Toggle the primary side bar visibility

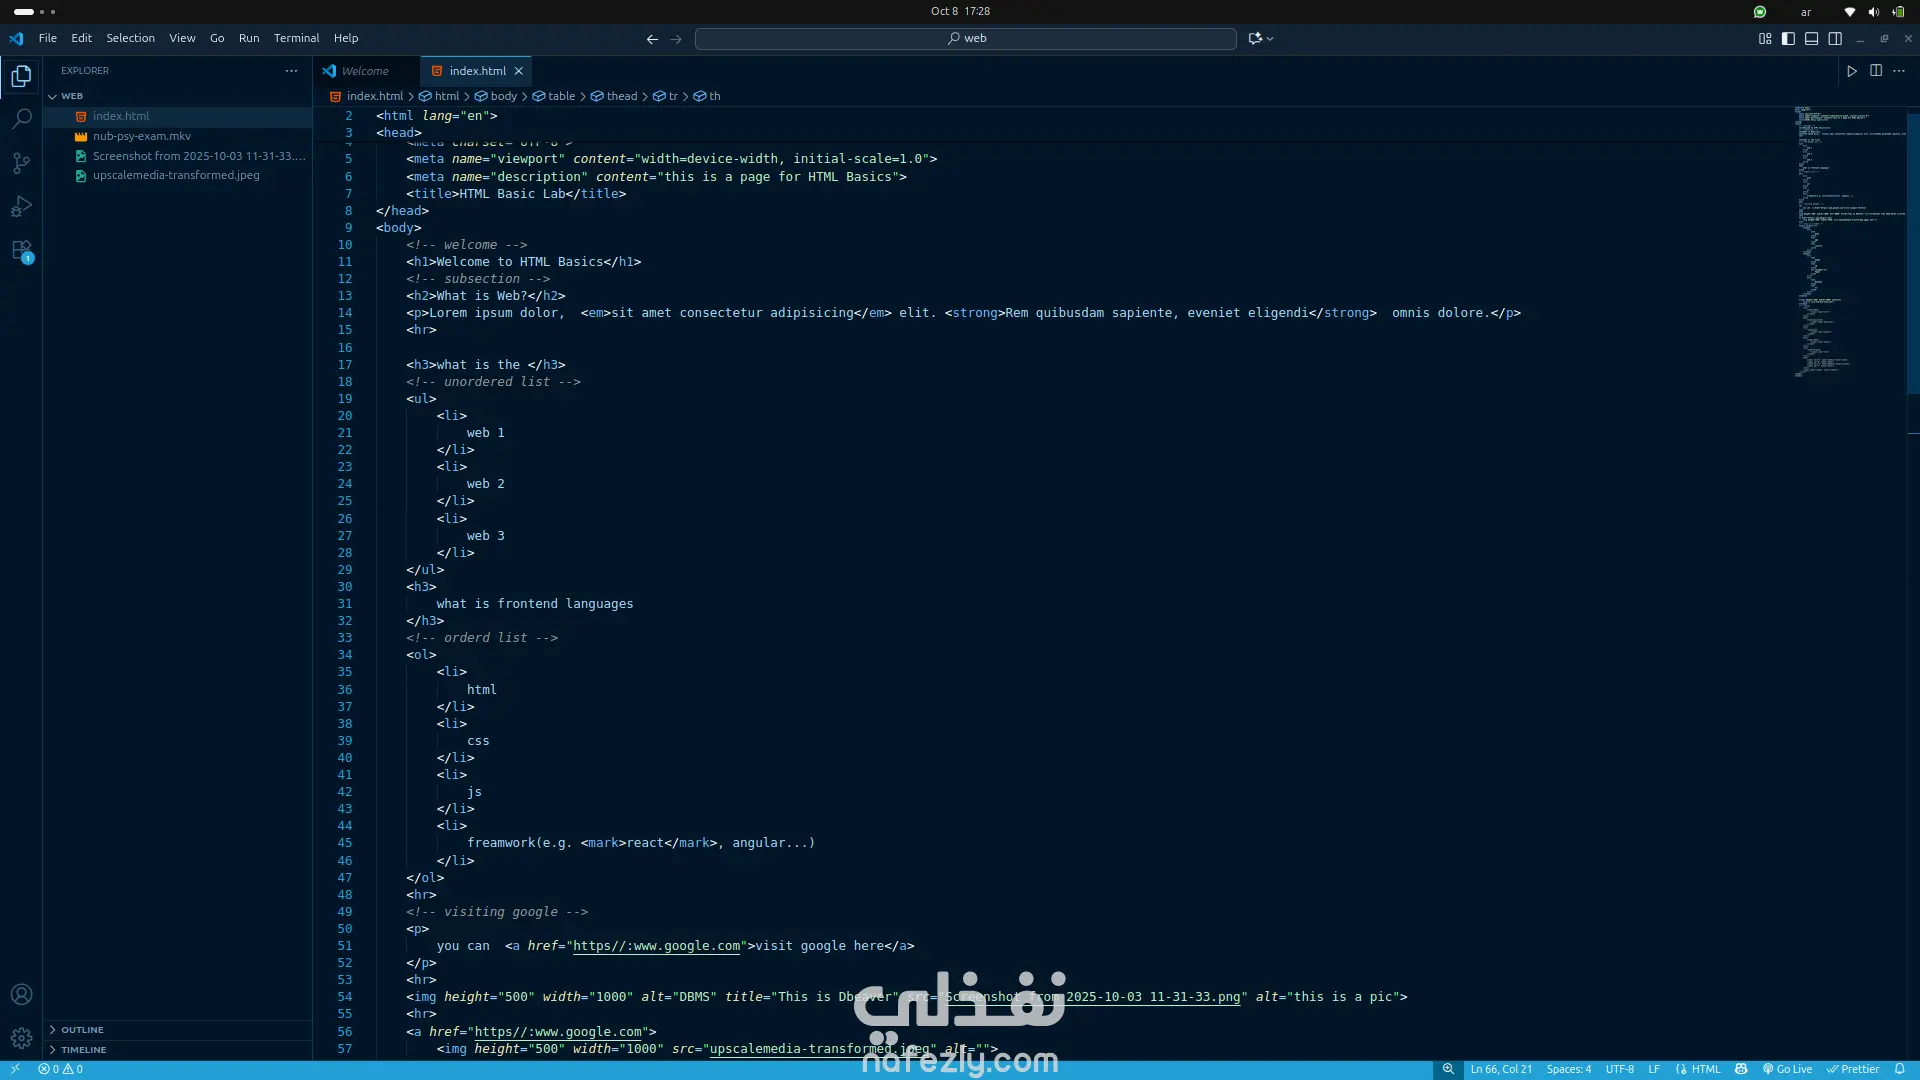(1788, 38)
